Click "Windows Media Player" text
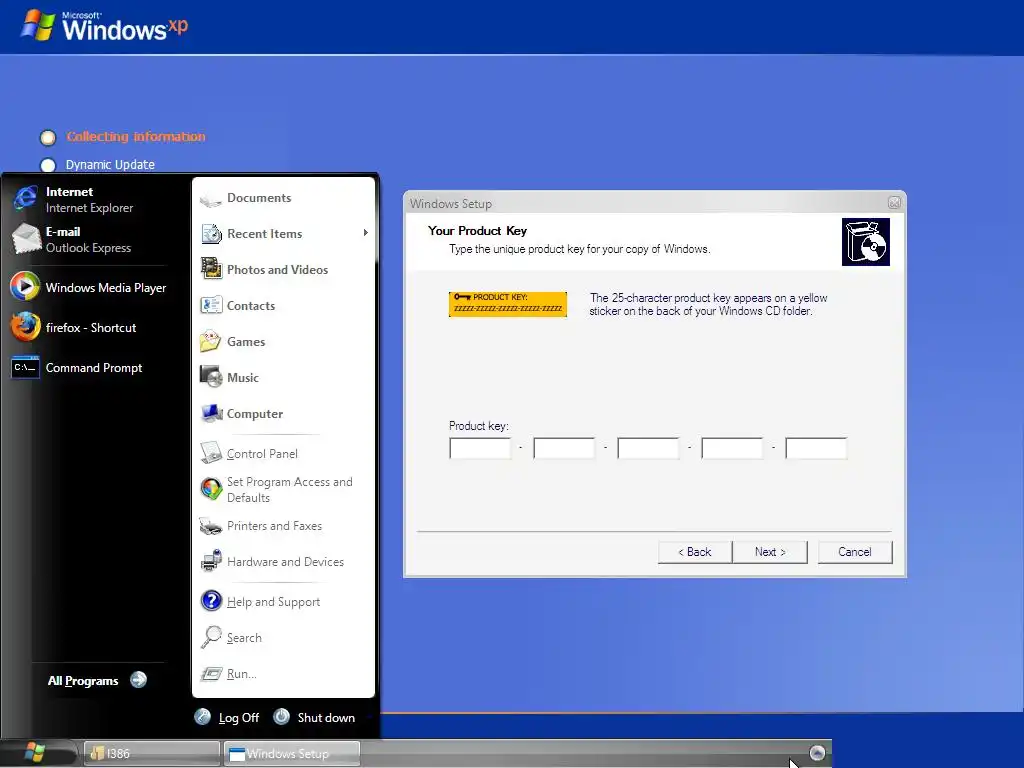This screenshot has width=1024, height=768. pos(106,287)
